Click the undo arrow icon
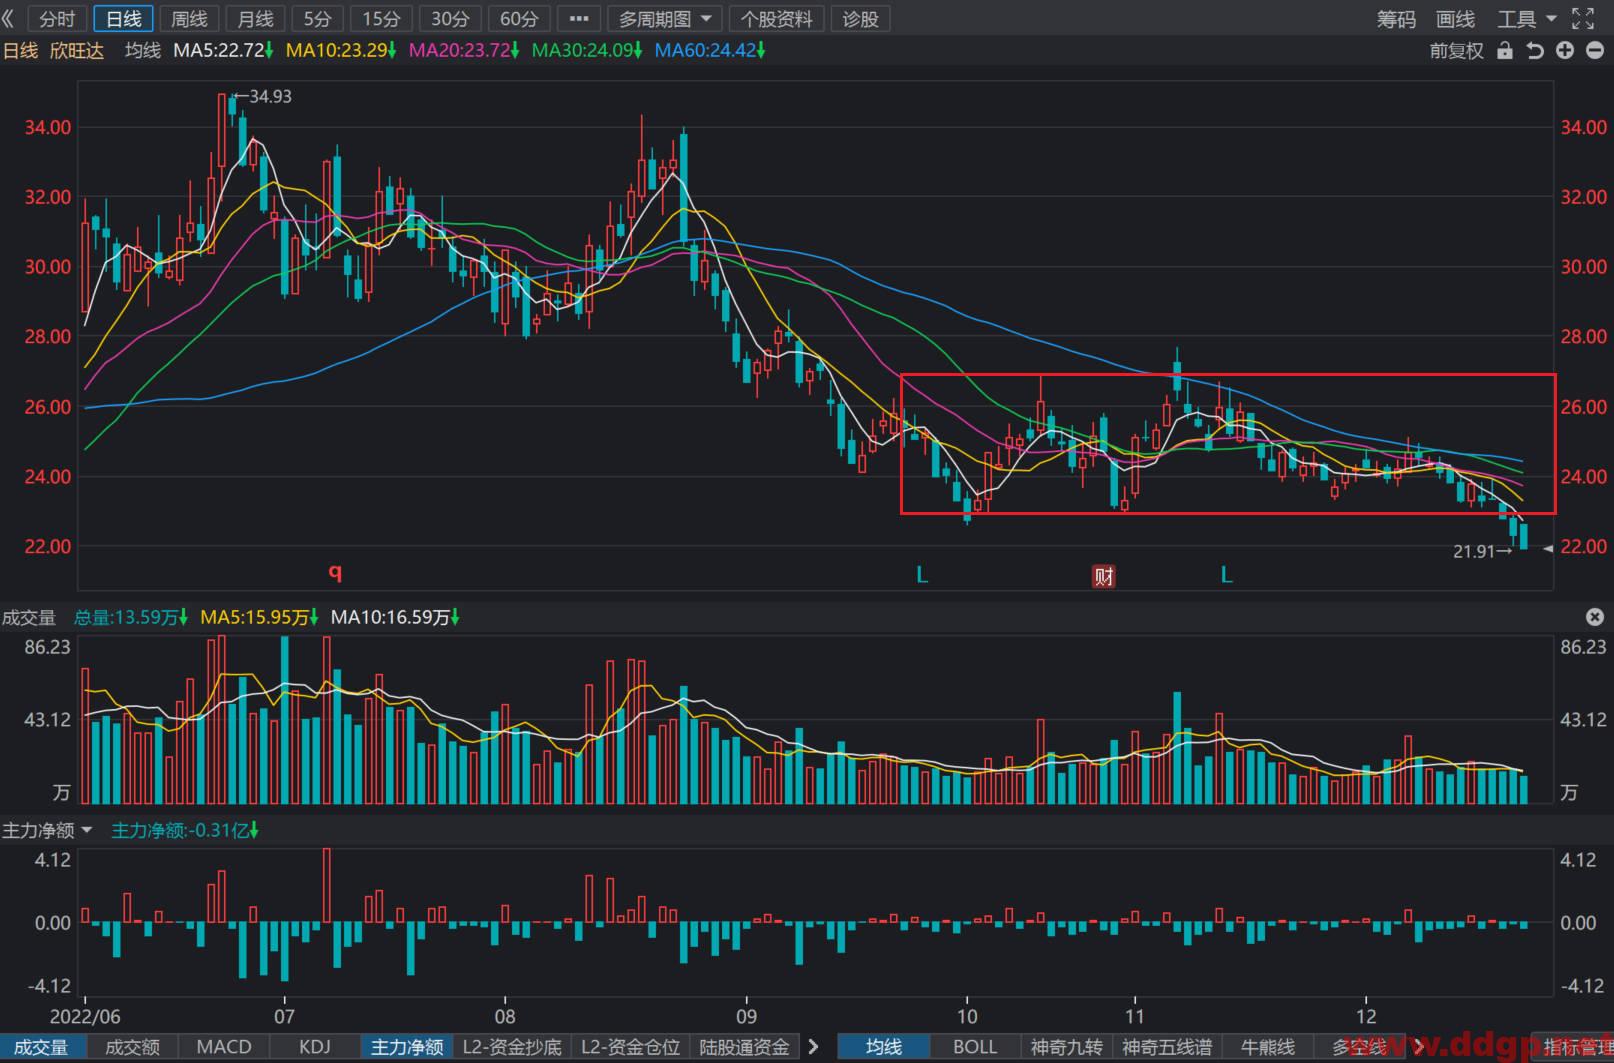The width and height of the screenshot is (1614, 1063). [x=1535, y=50]
